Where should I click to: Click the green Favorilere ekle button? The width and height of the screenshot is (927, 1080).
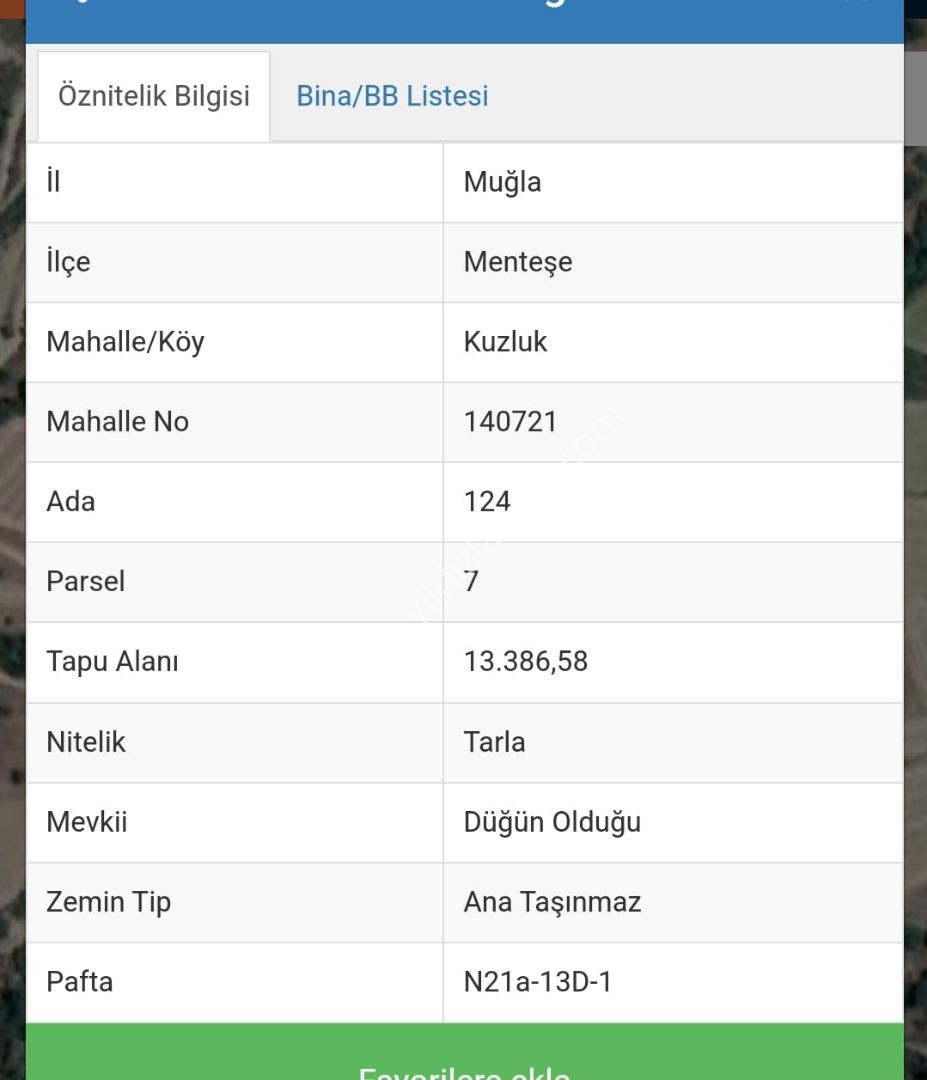point(464,1052)
